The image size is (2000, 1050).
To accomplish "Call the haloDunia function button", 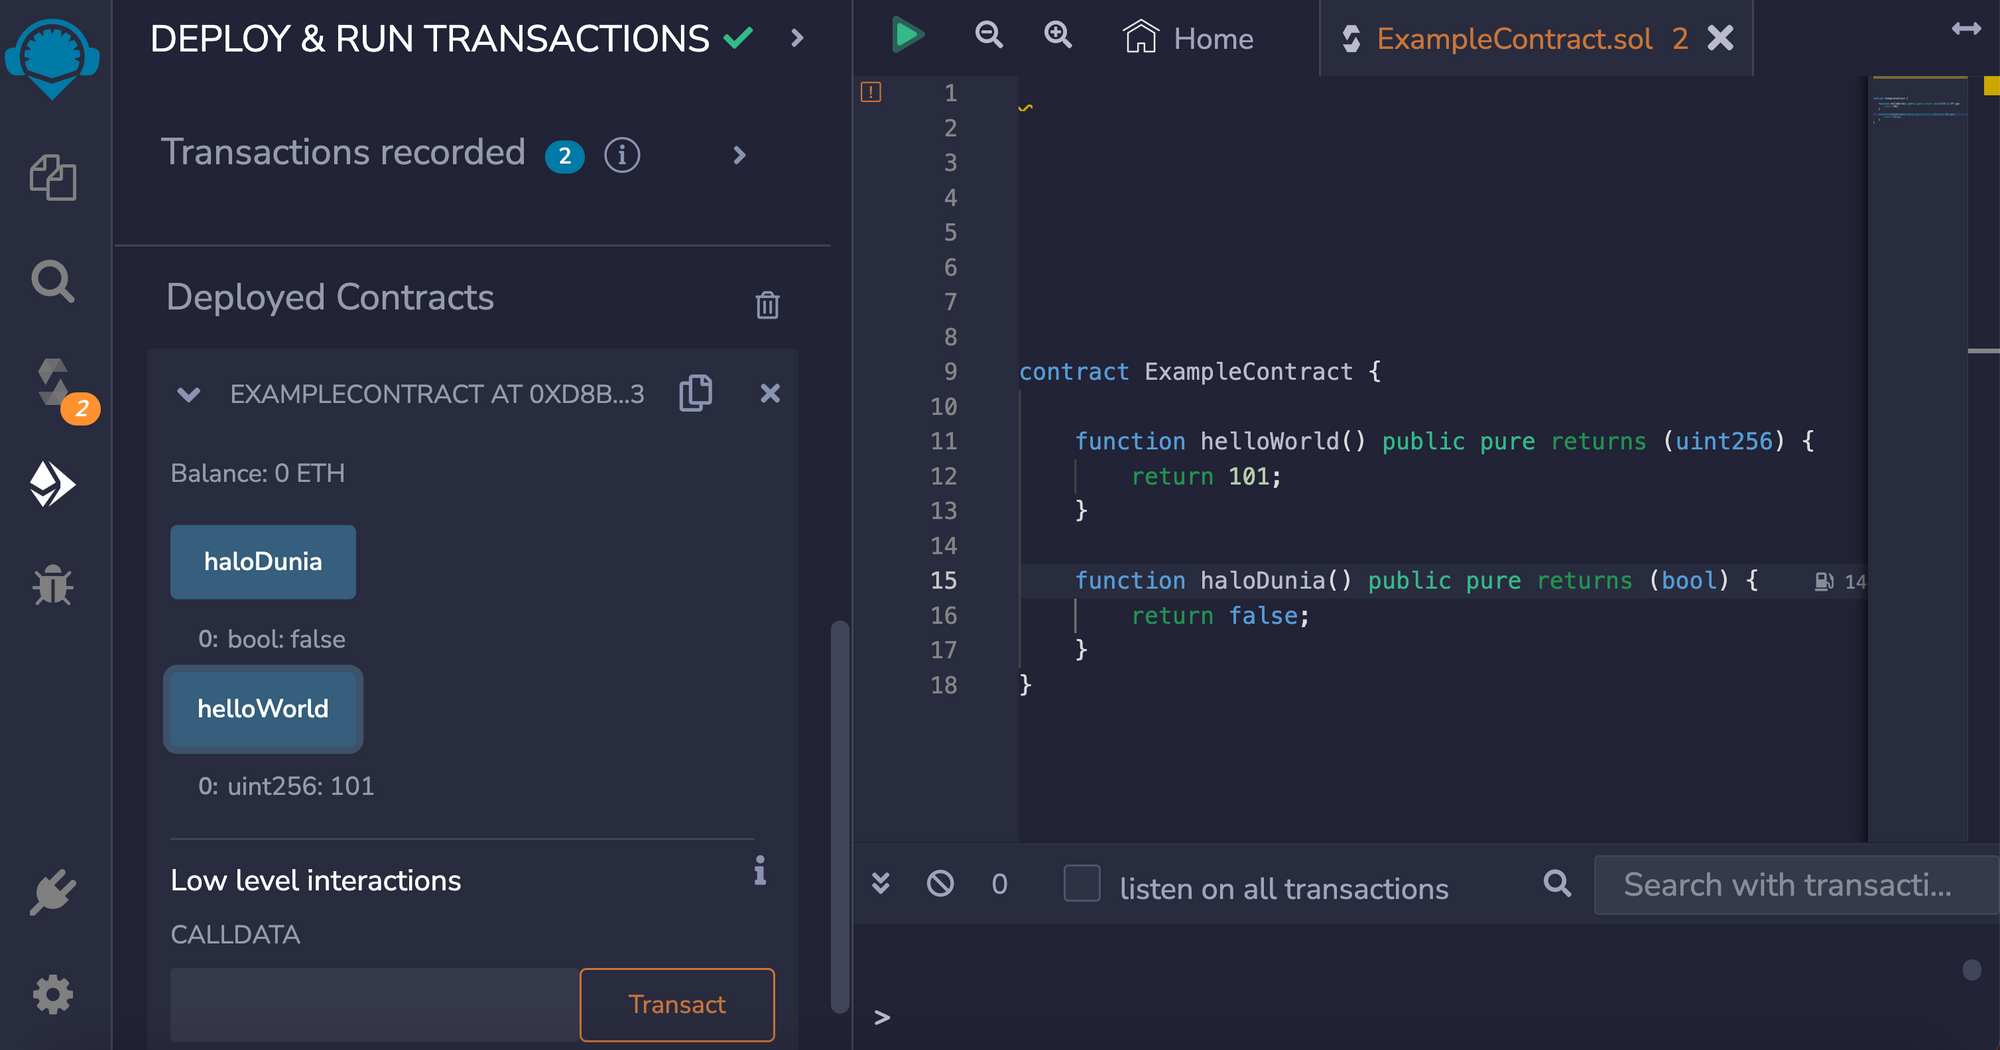I will (263, 562).
